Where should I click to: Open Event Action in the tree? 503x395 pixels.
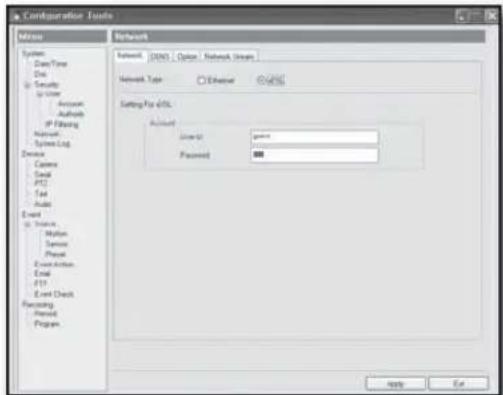click(54, 264)
